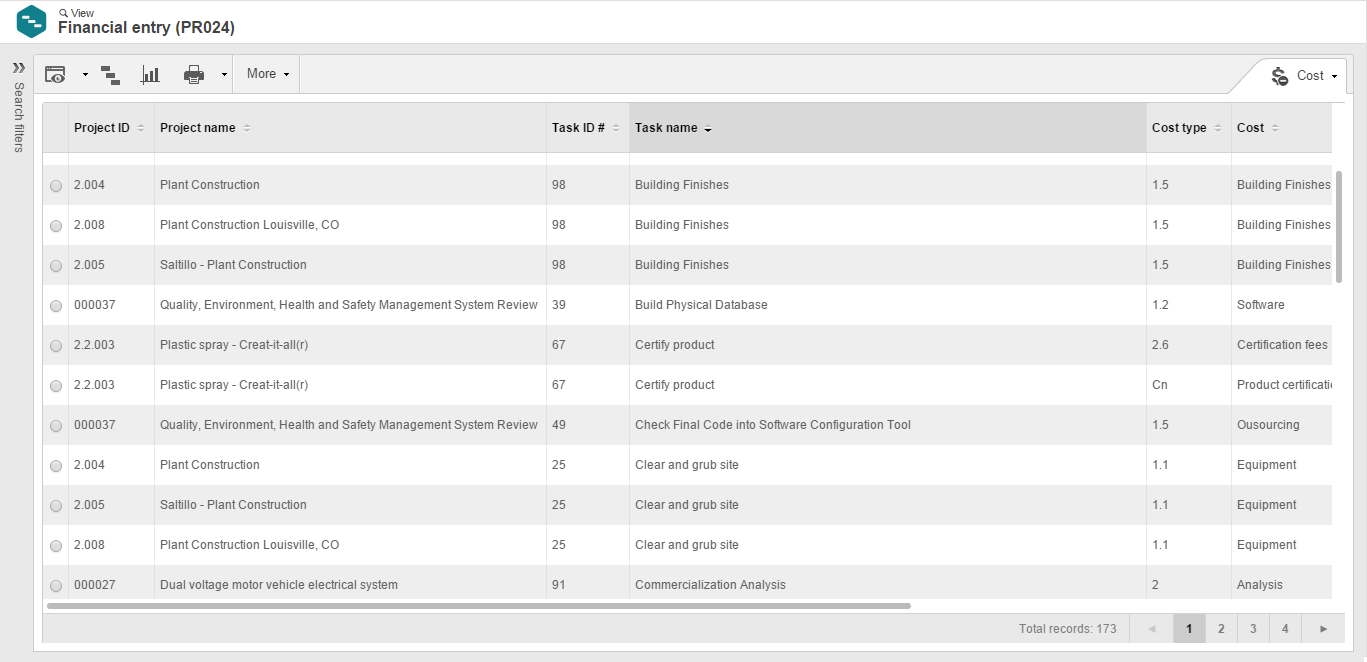The width and height of the screenshot is (1367, 662).
Task: Sort by Cost column header
Action: (1281, 128)
